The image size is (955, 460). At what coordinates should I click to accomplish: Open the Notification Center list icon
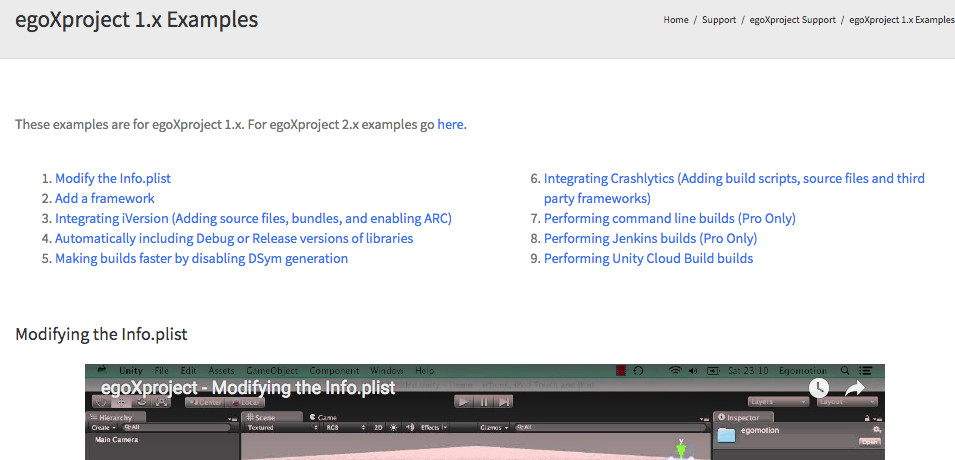(x=865, y=370)
